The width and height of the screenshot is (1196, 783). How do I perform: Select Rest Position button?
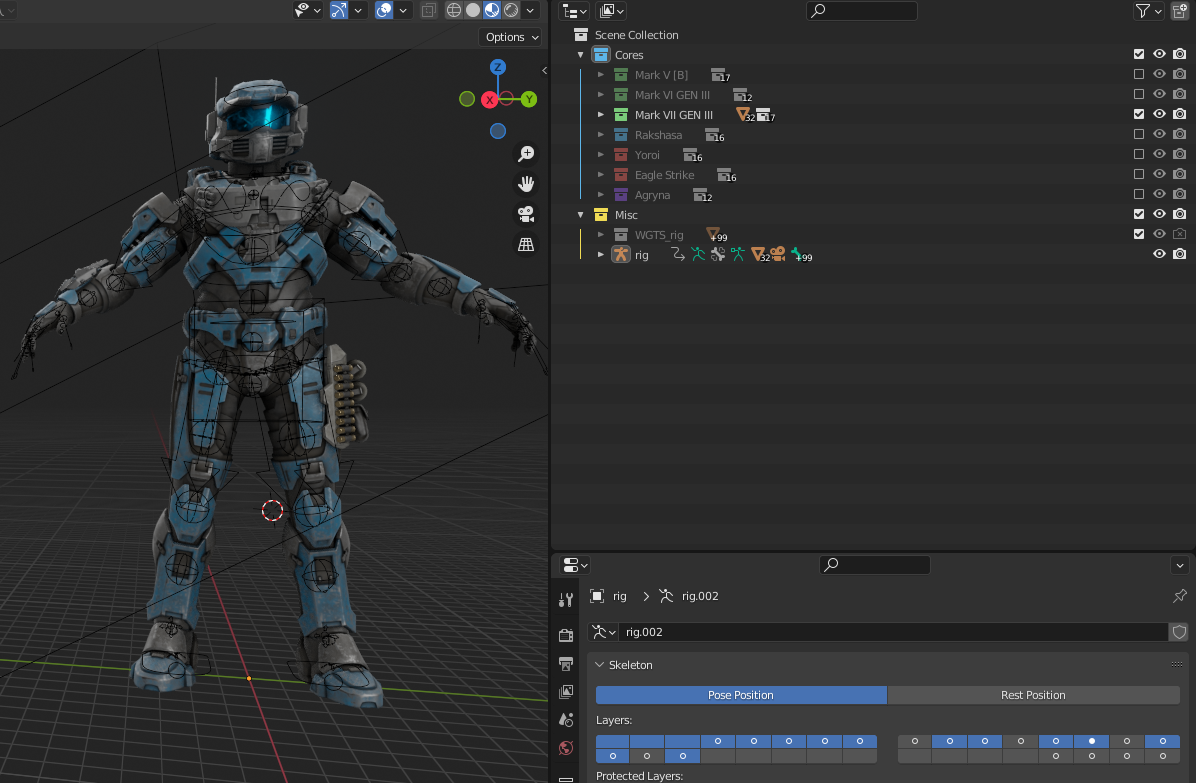(x=1033, y=695)
